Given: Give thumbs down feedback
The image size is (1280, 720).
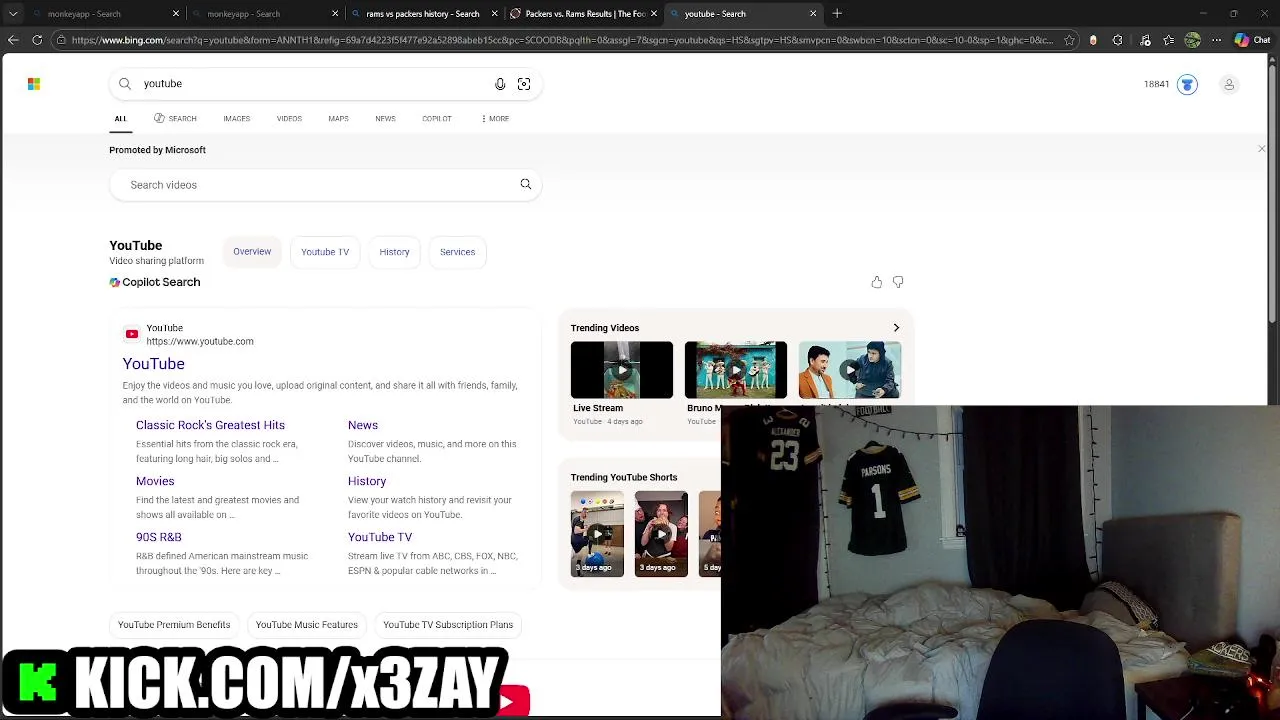Looking at the screenshot, I should tap(898, 283).
